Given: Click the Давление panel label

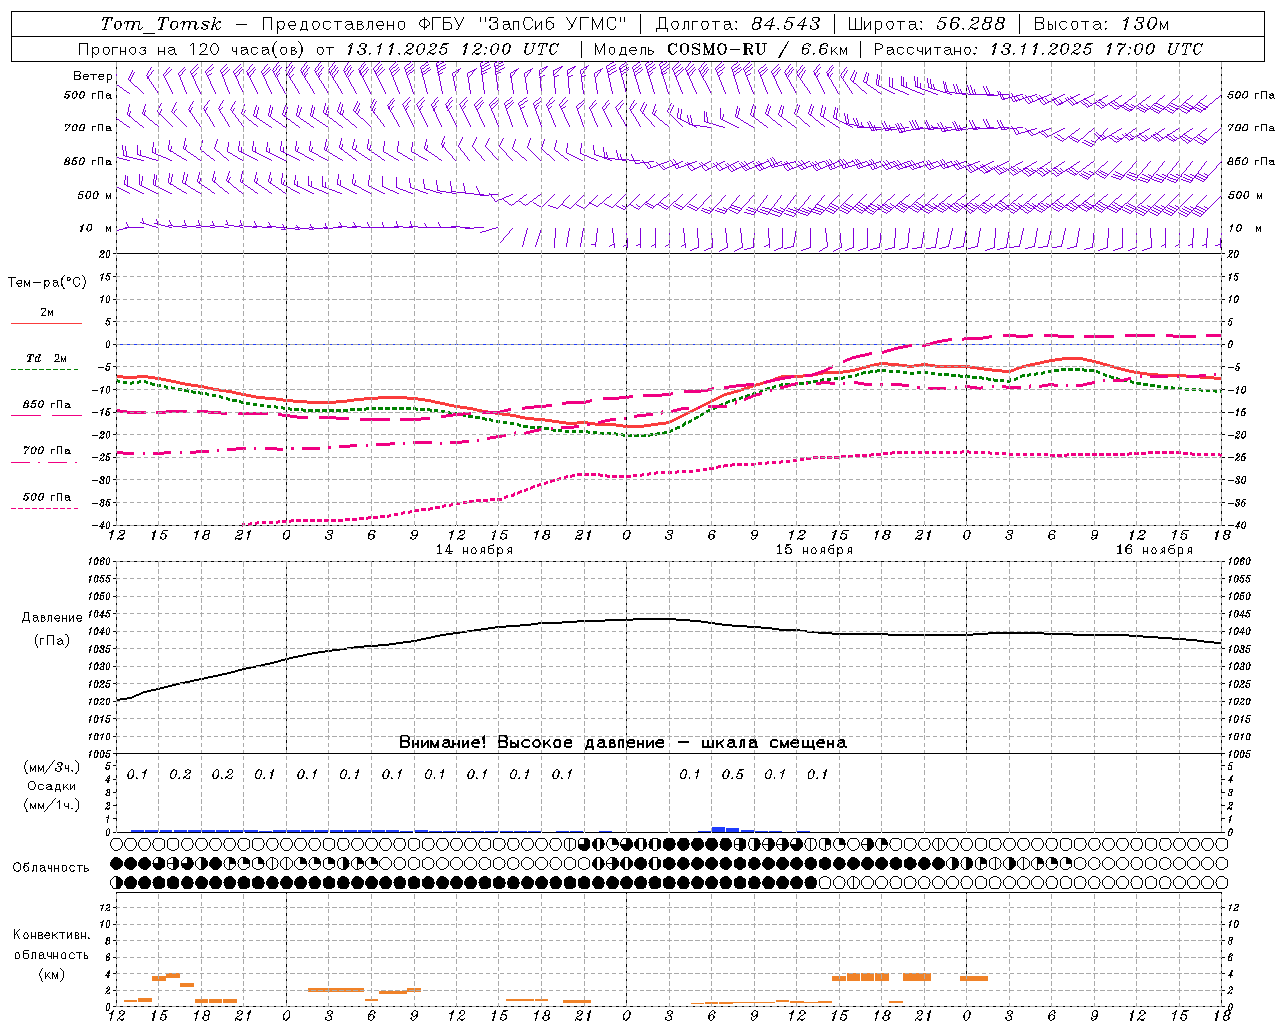Looking at the screenshot, I should tap(52, 618).
